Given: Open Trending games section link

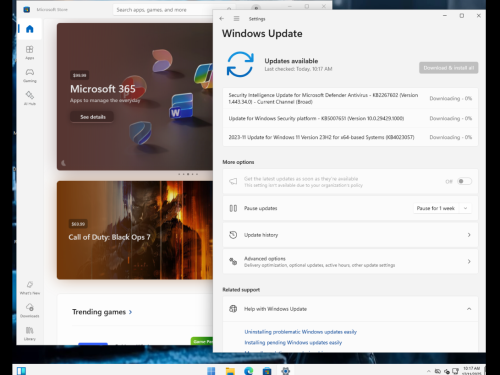Looking at the screenshot, I should coord(102,312).
